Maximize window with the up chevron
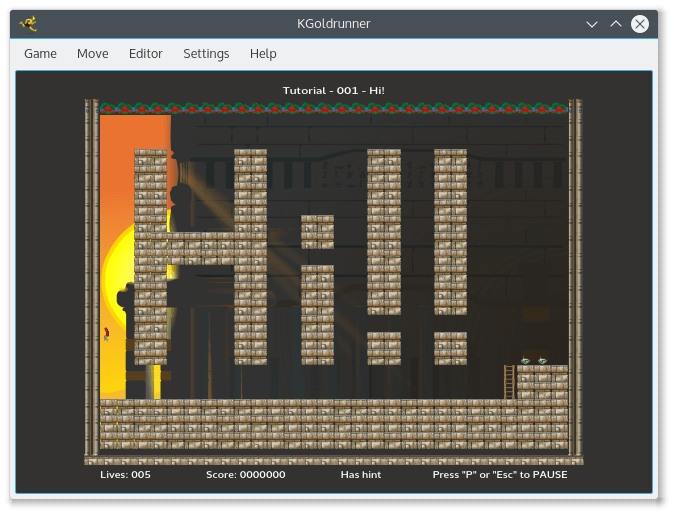 (x=616, y=24)
